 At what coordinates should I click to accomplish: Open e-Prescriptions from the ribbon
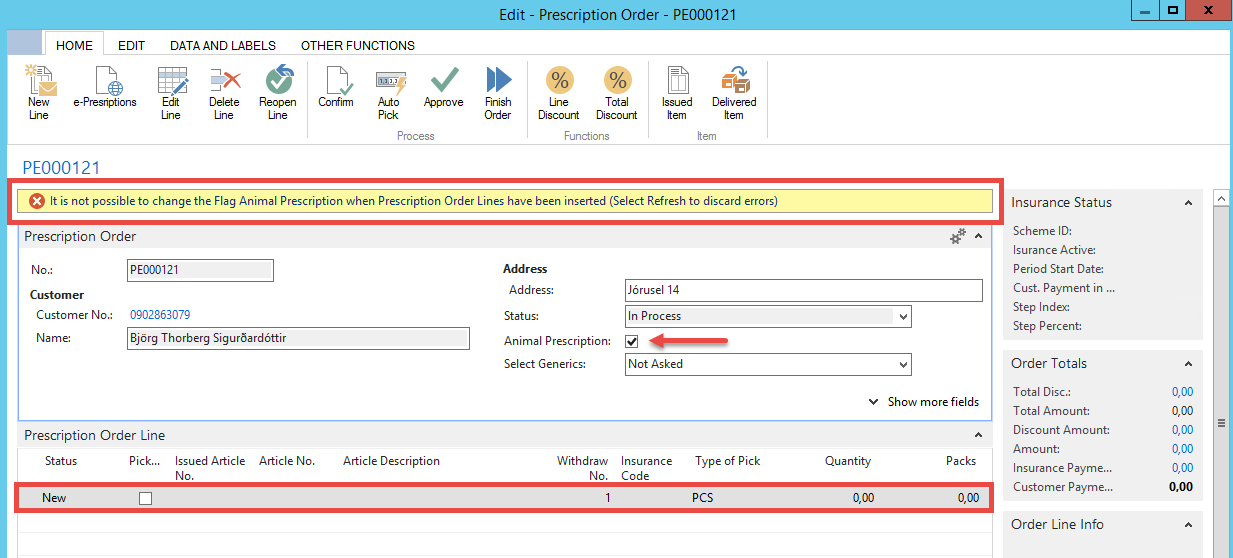click(x=105, y=82)
